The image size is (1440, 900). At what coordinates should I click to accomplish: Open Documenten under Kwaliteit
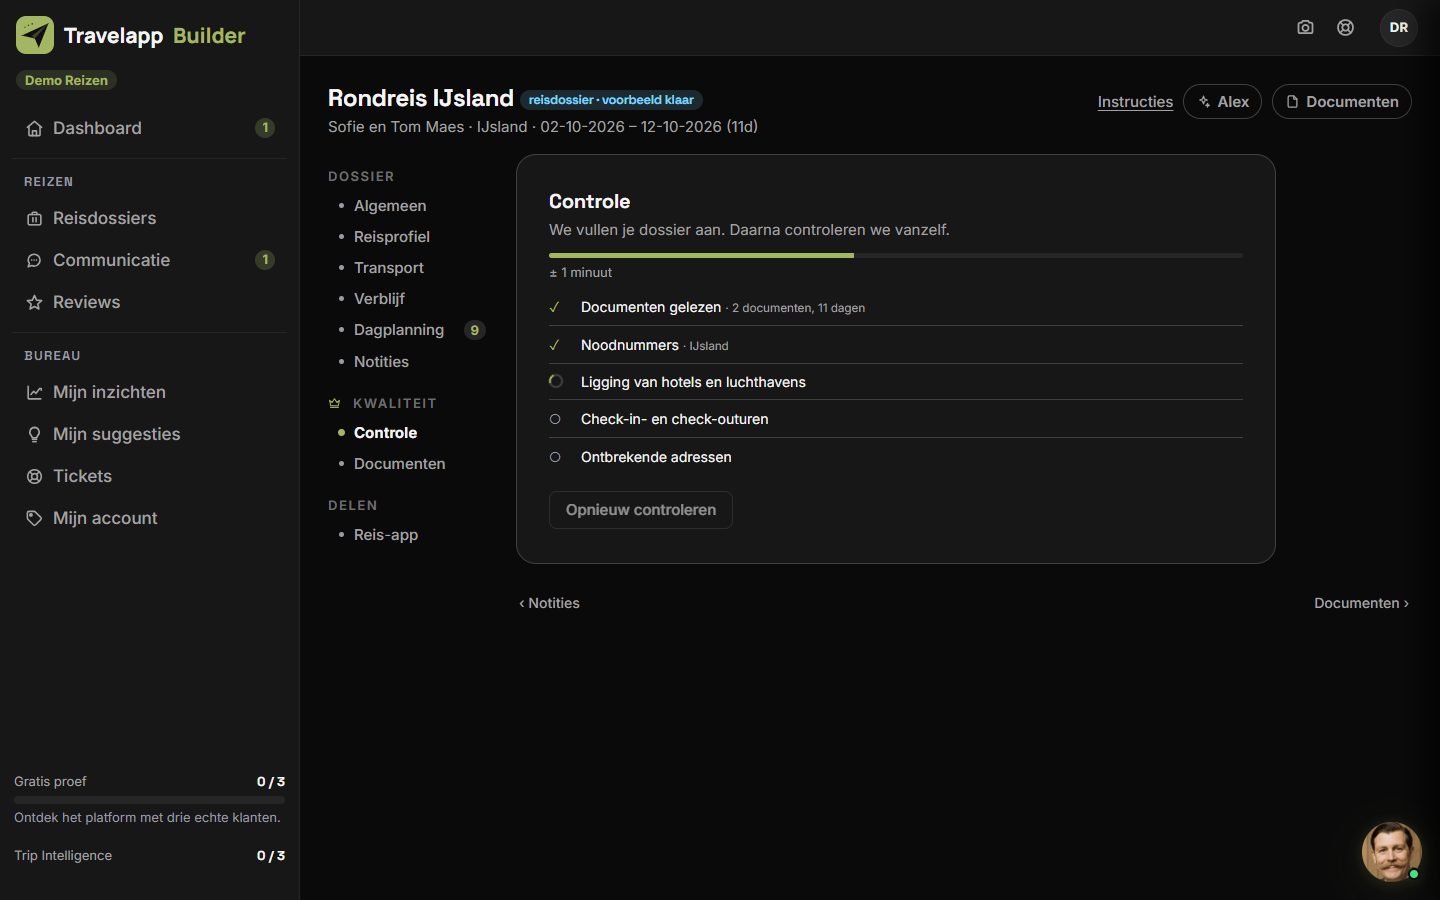(x=400, y=464)
